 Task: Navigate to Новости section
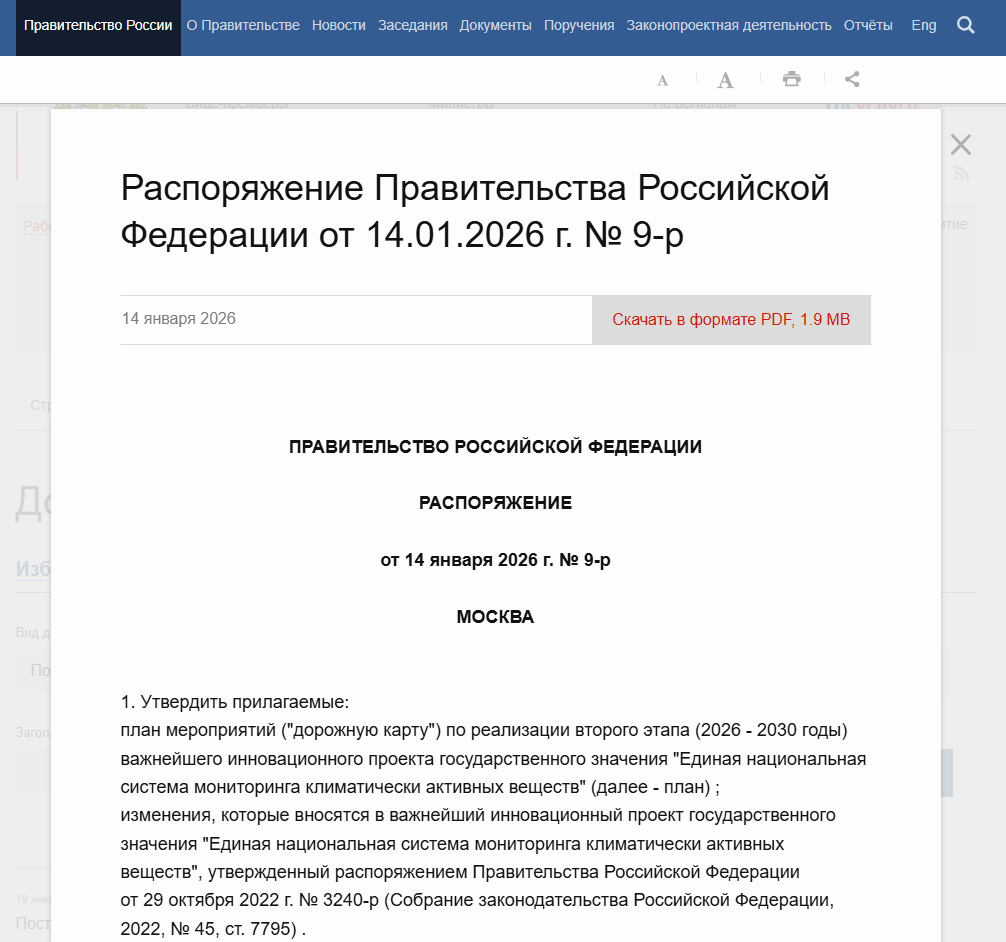click(x=338, y=26)
